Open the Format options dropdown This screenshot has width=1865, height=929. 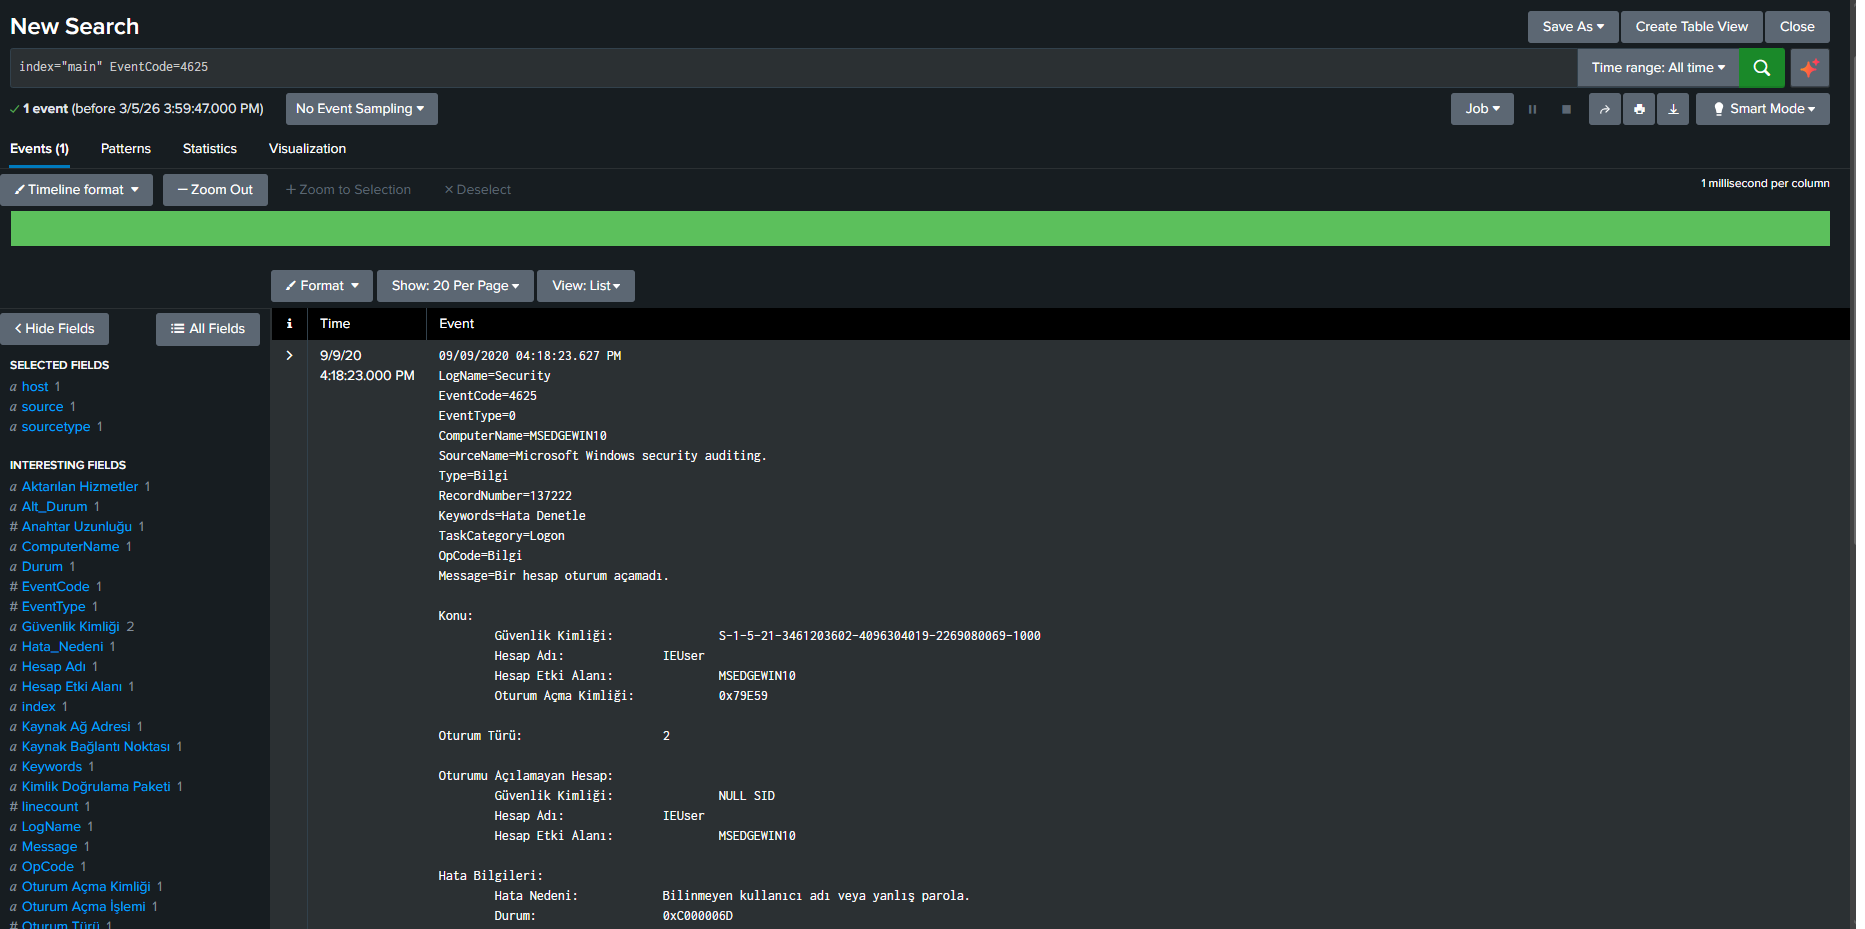coord(322,286)
